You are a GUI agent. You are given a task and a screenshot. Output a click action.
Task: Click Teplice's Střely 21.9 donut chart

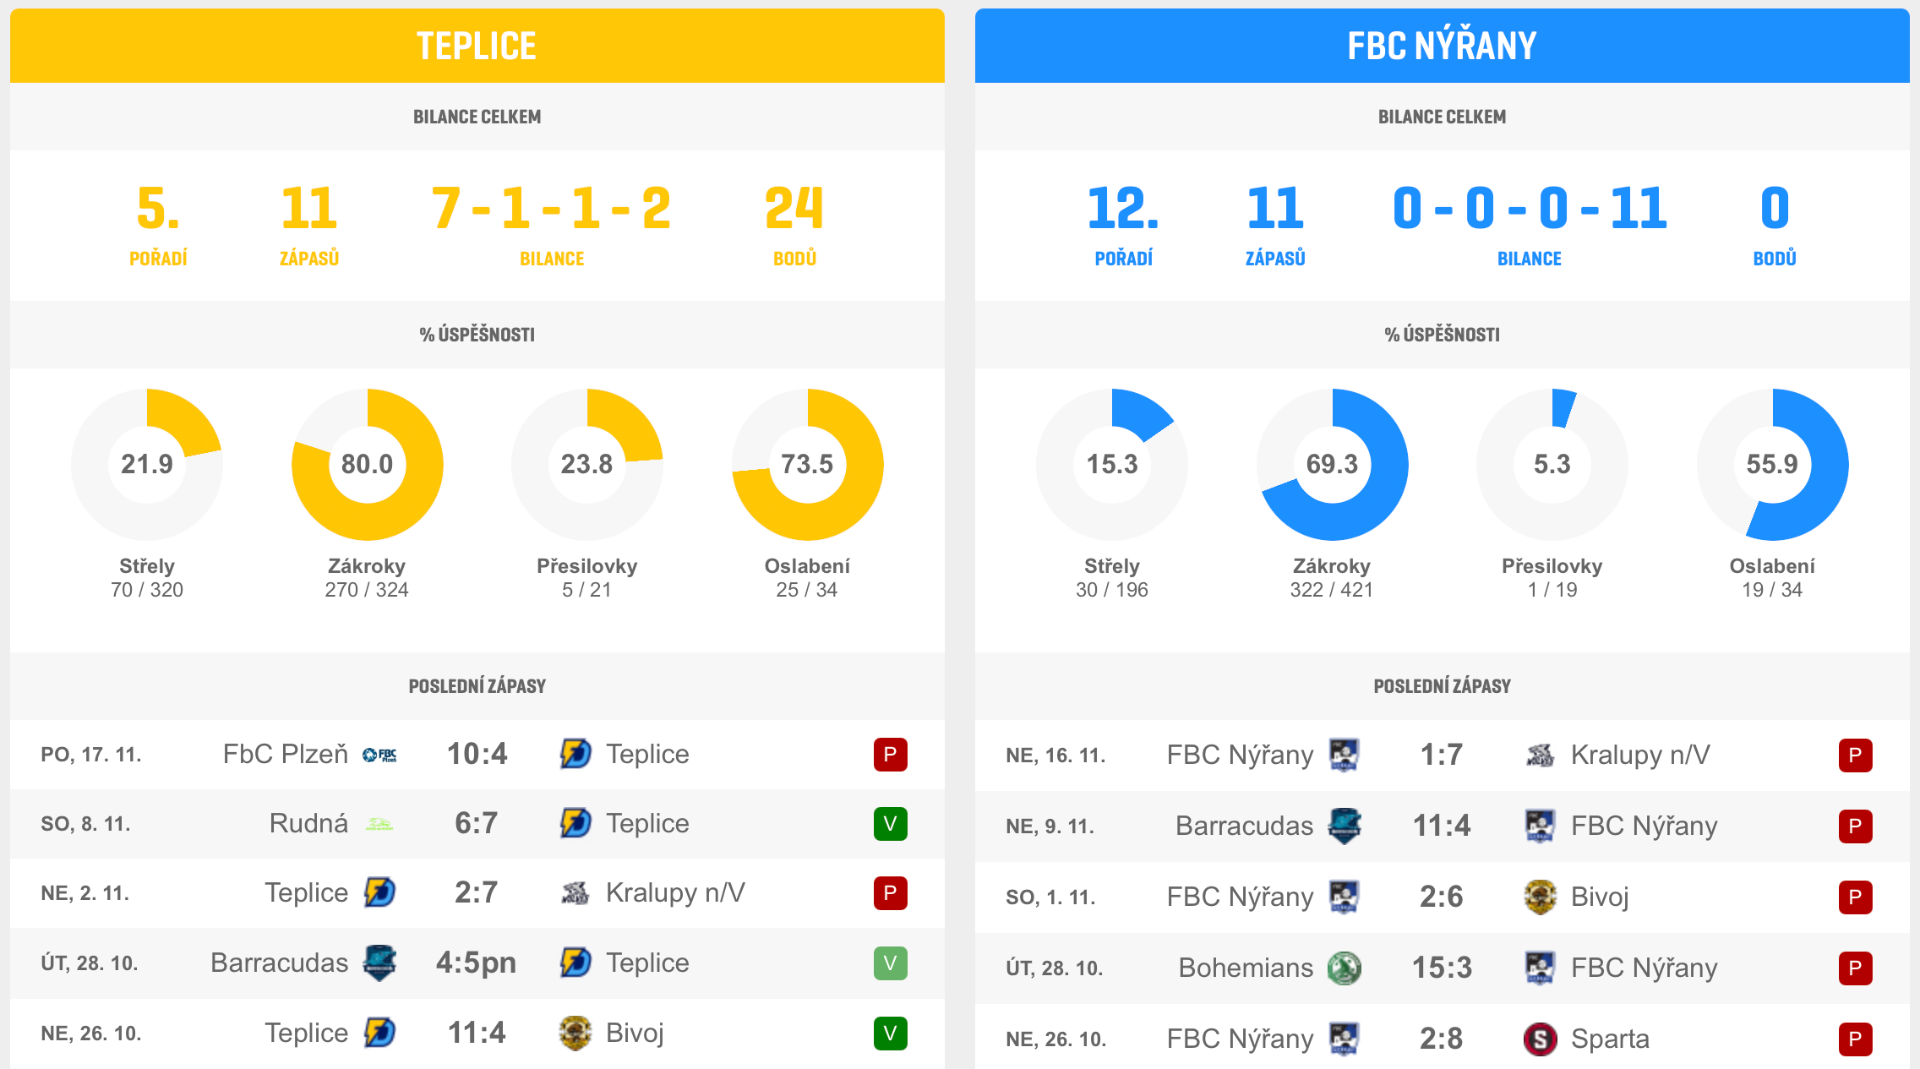pos(147,465)
